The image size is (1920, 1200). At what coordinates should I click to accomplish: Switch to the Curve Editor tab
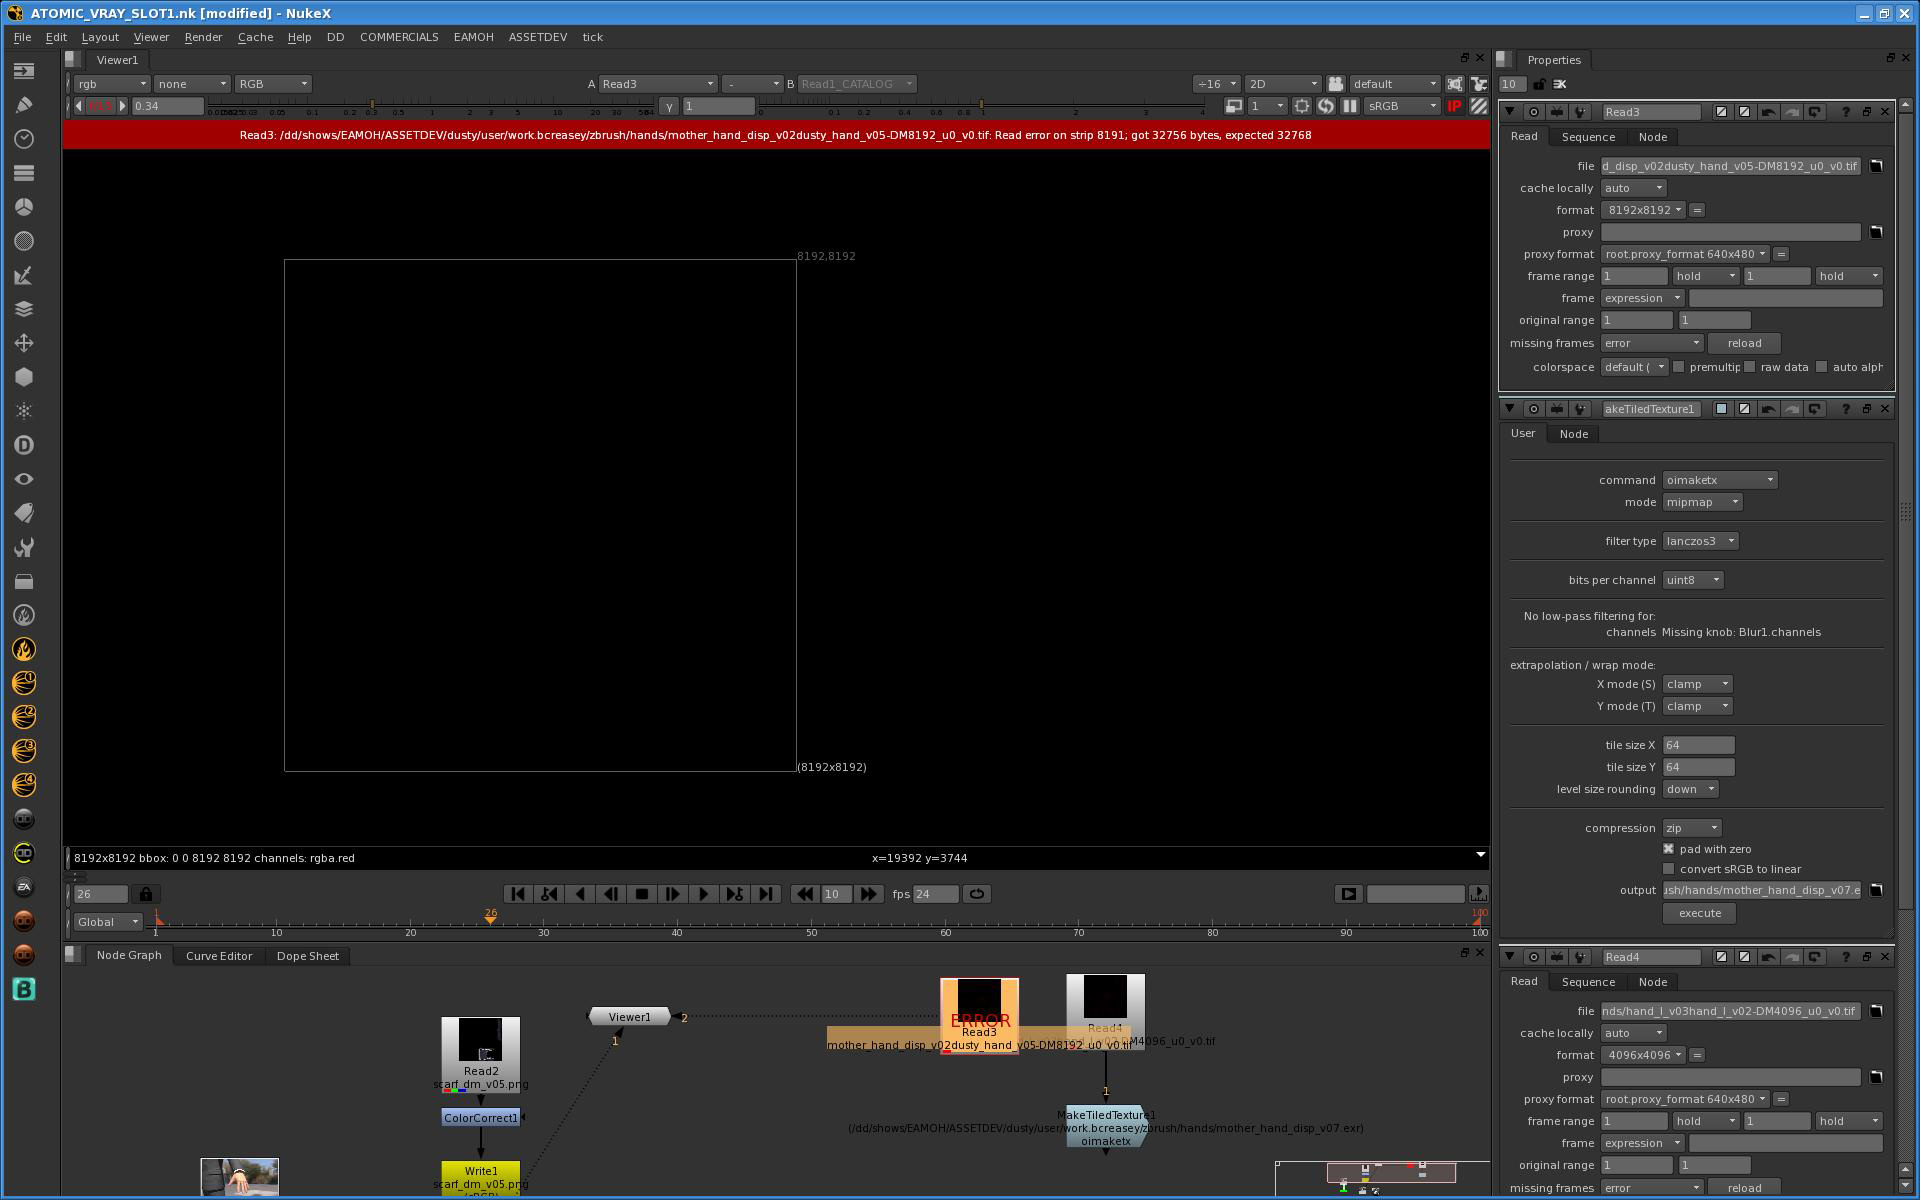[x=219, y=956]
